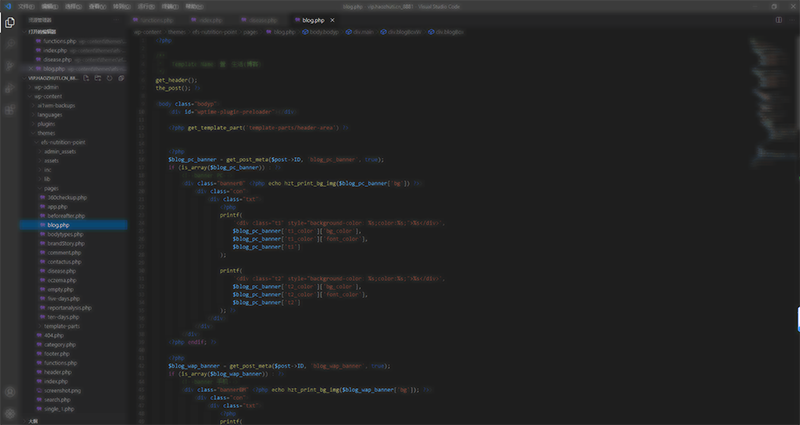Open single_1.php in file tree
800x425 pixels.
coord(59,409)
